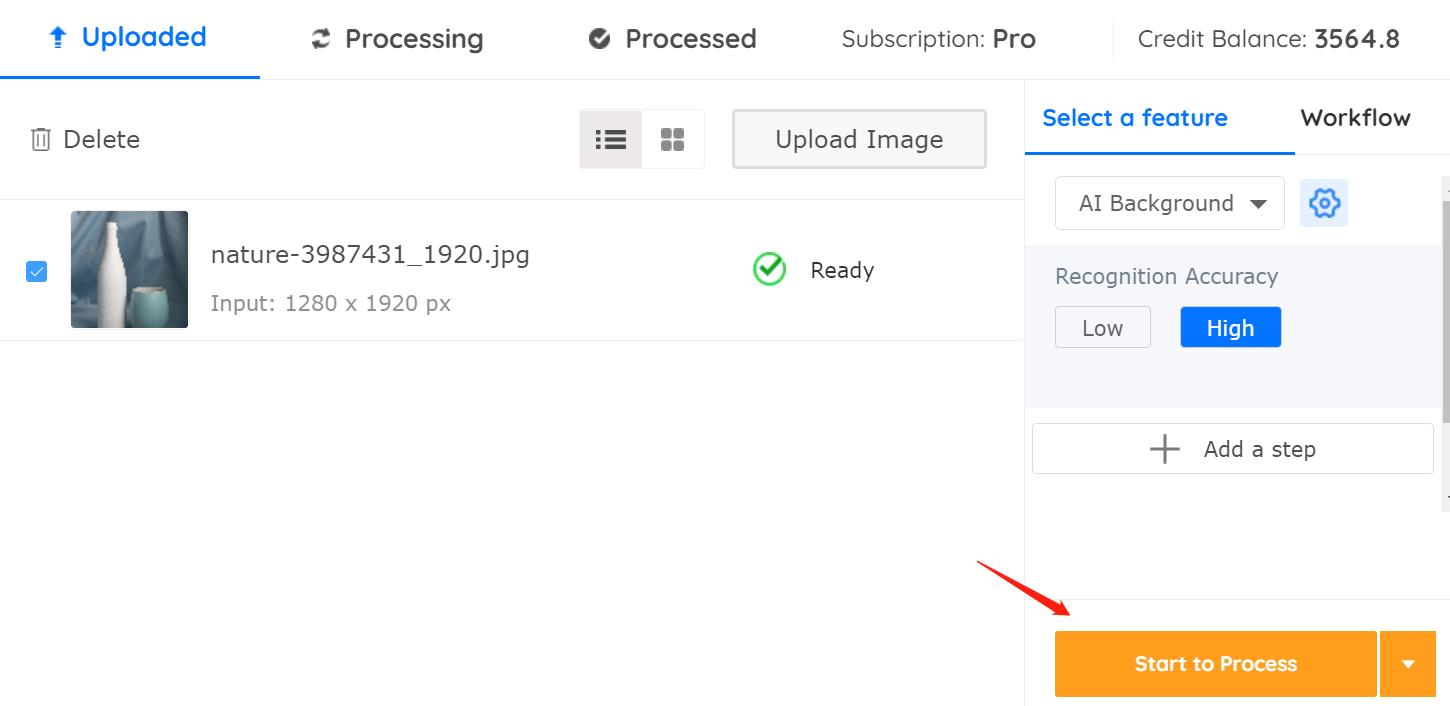
Task: Click the green Ready checkmark icon
Action: 769,269
